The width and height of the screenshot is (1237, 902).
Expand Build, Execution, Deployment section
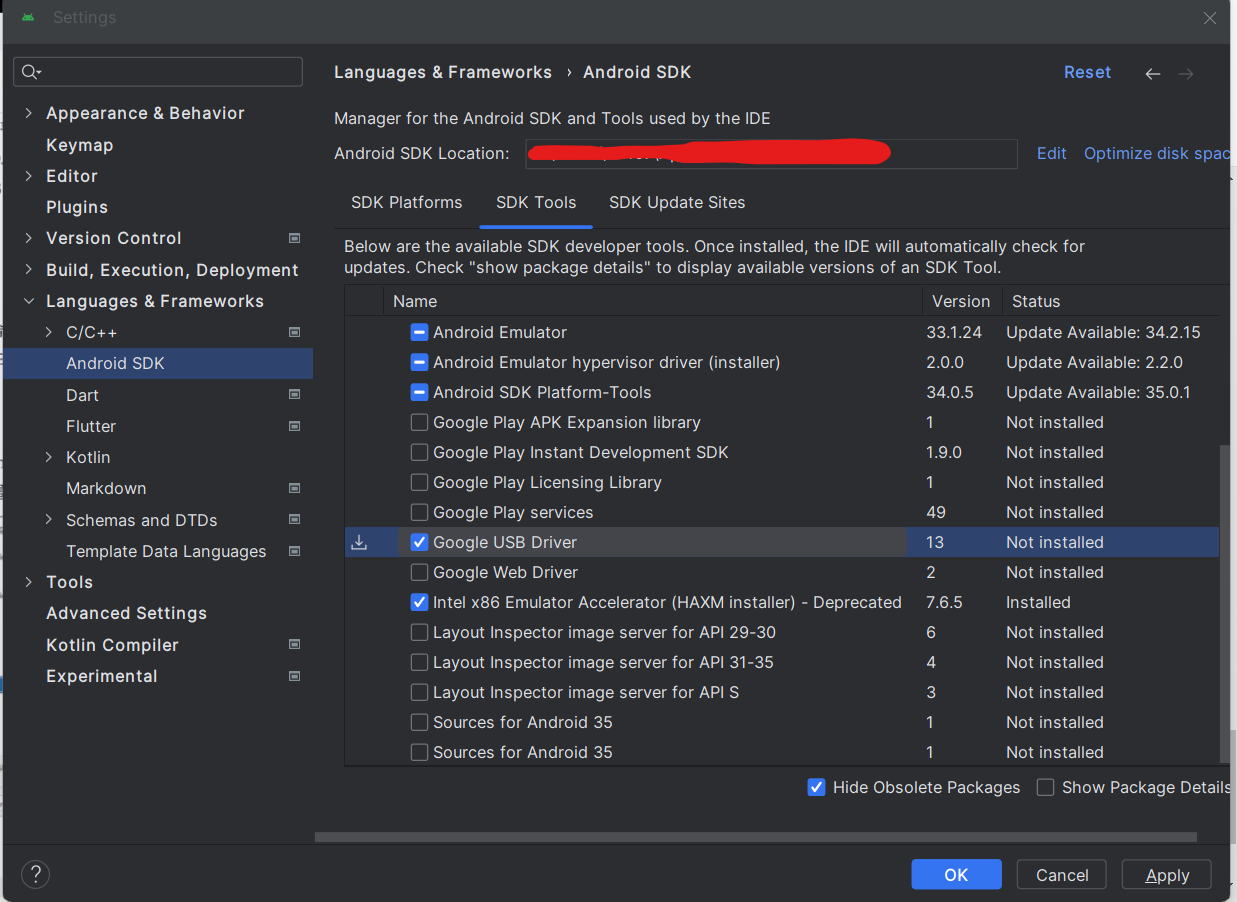coord(28,270)
